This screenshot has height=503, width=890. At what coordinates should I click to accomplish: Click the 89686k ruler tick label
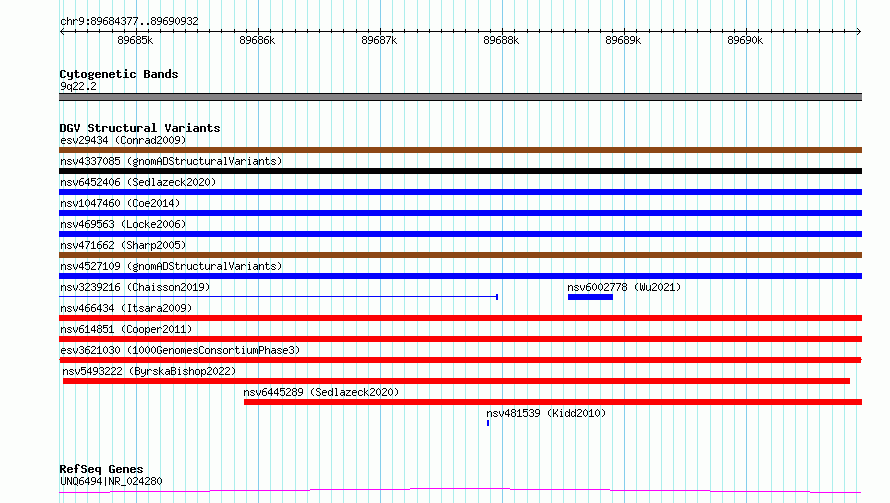click(257, 40)
